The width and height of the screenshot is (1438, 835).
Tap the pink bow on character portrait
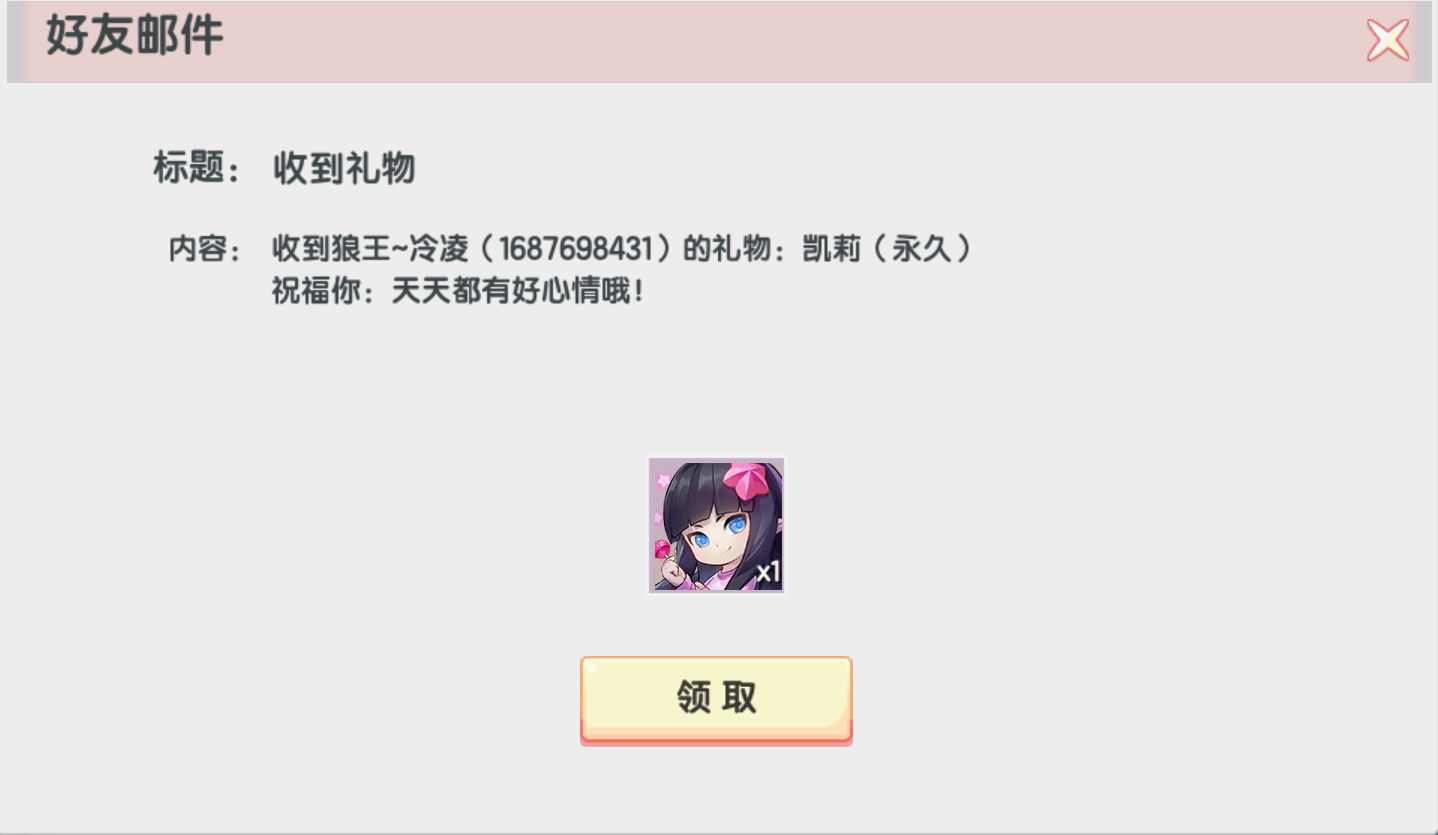click(x=744, y=480)
